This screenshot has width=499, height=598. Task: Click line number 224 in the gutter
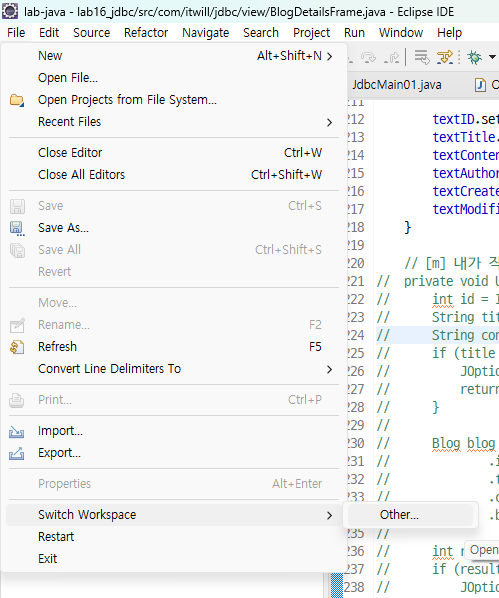pos(356,336)
